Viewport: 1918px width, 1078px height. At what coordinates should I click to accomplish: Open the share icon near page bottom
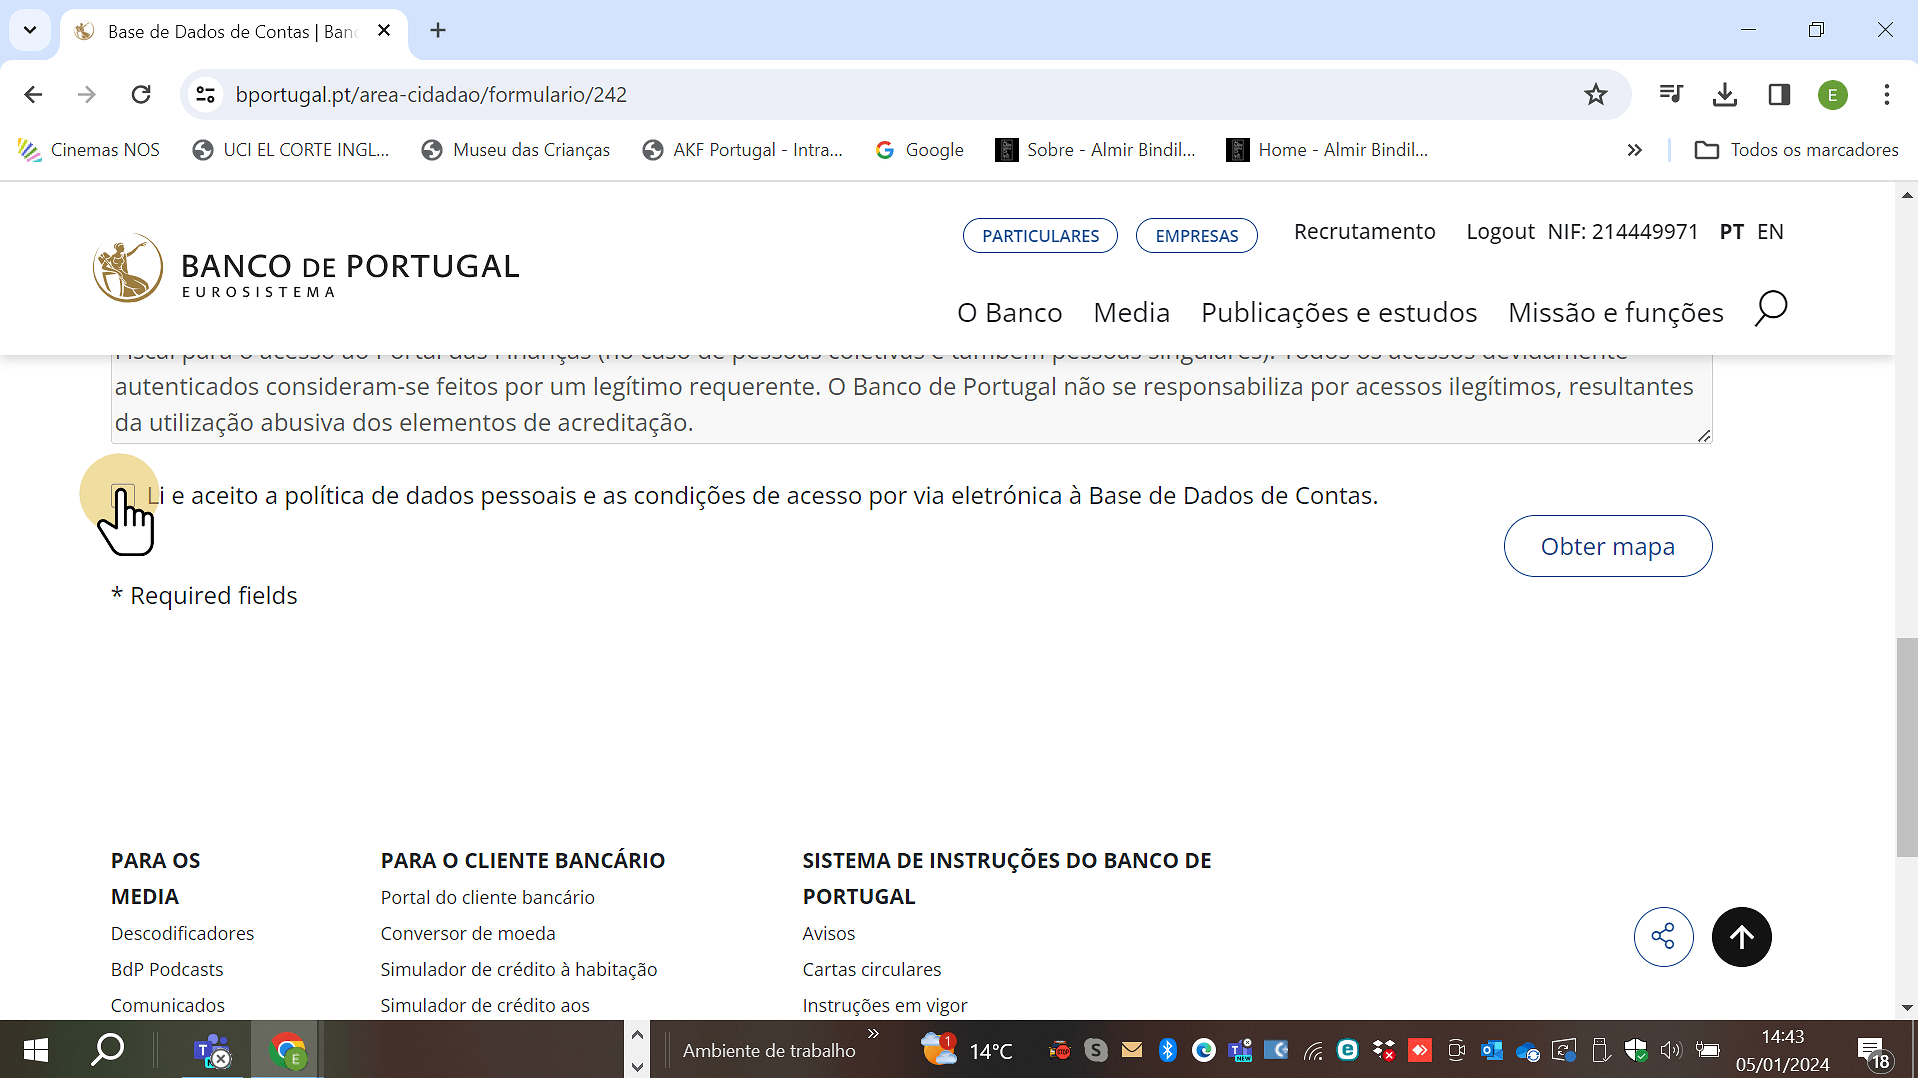[1663, 937]
